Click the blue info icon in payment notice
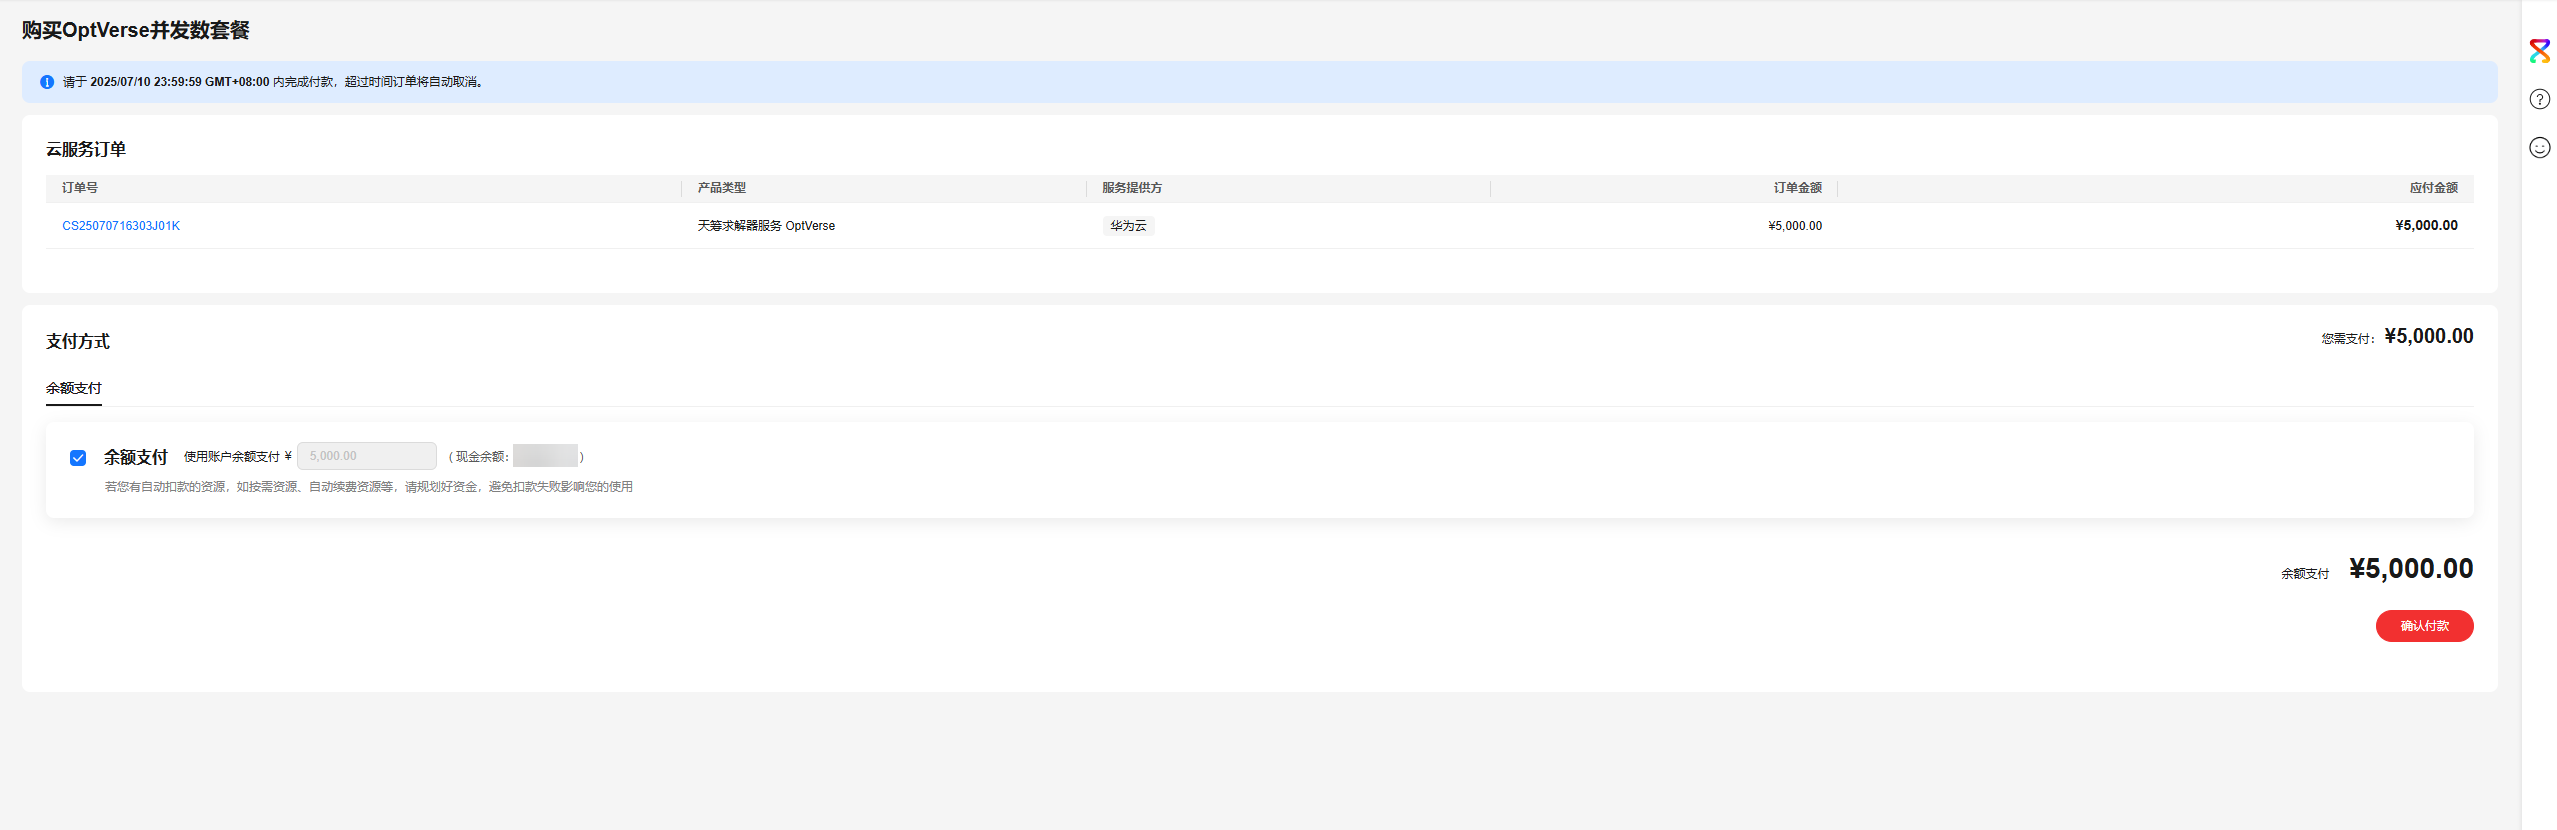 point(47,82)
